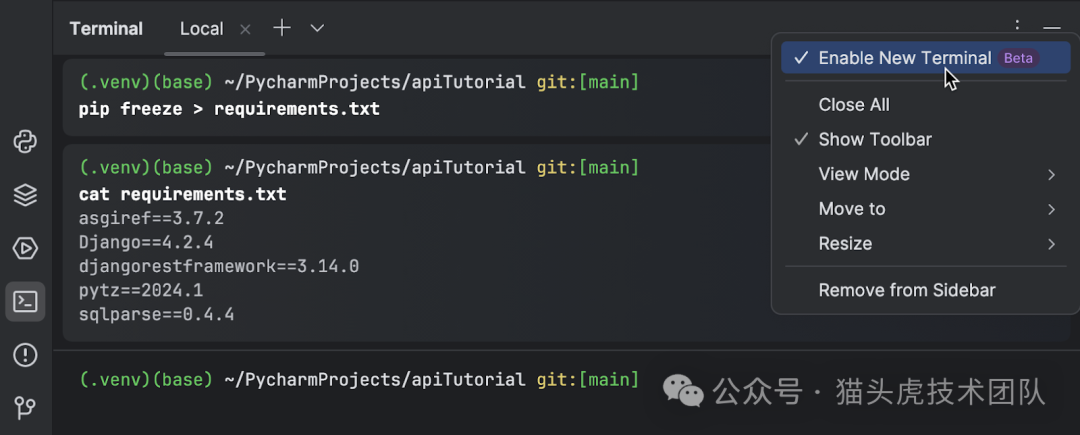
Task: Select the Local terminal tab
Action: pos(201,29)
